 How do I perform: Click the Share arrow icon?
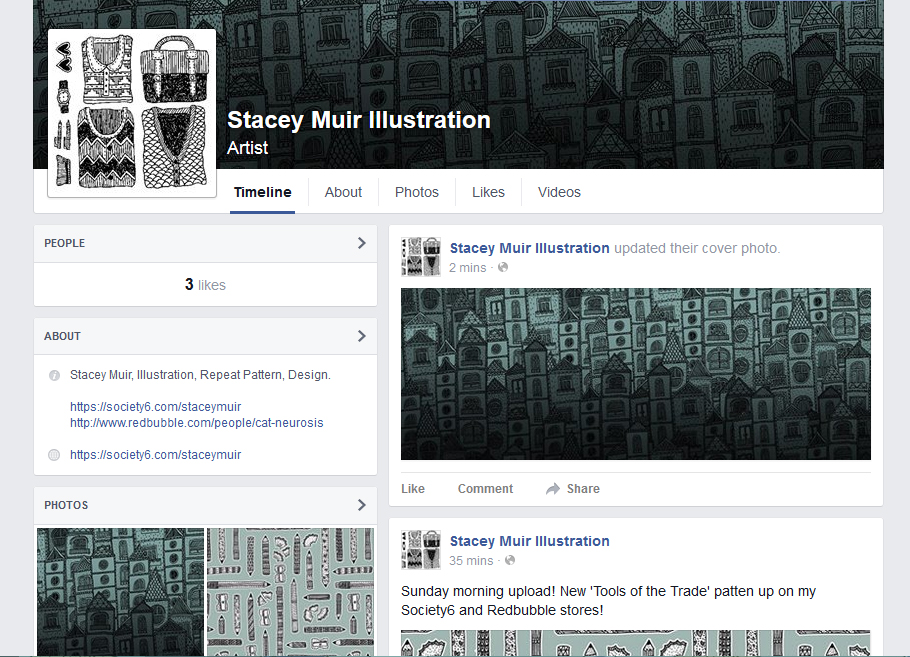[553, 489]
